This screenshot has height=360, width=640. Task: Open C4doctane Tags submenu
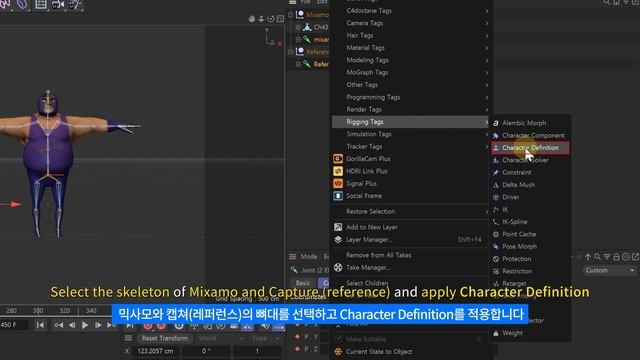click(x=411, y=11)
